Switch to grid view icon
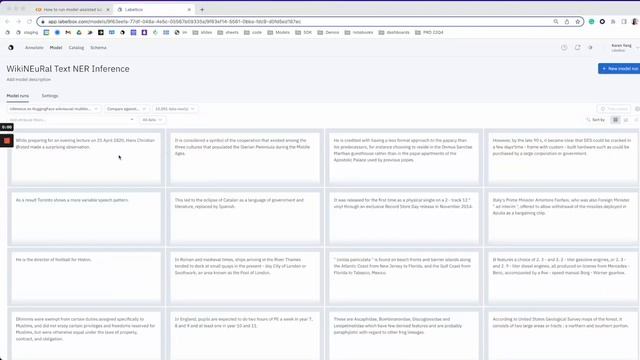640x360 pixels. click(616, 120)
